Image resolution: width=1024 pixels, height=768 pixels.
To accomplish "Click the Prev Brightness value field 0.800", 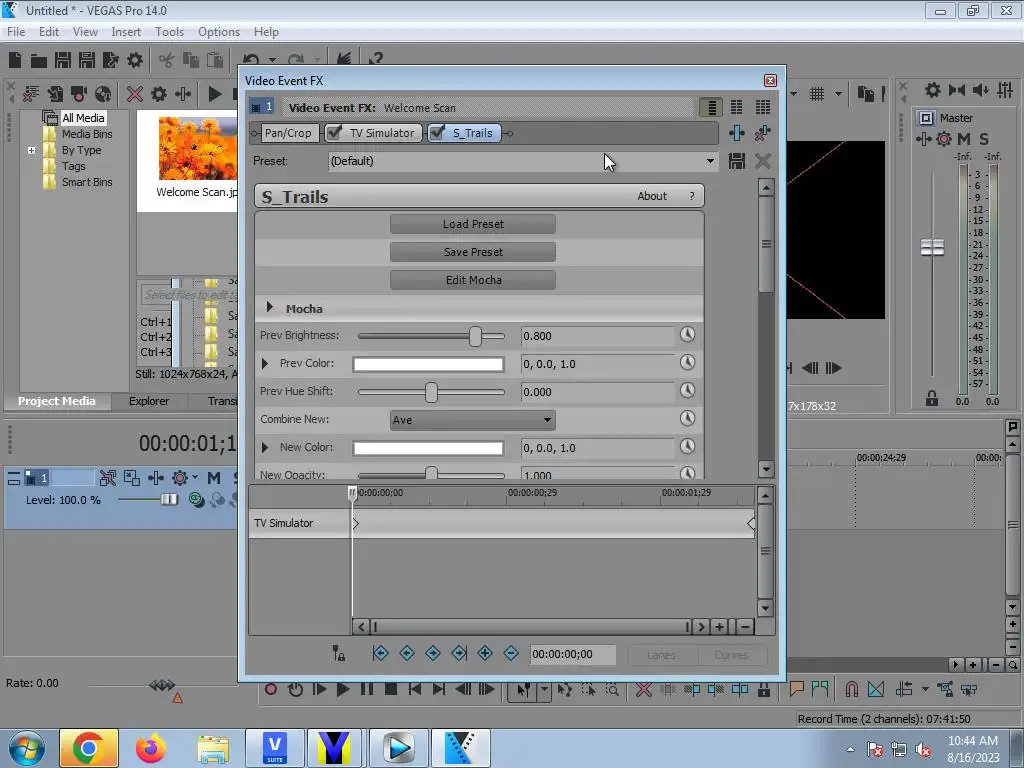I will 598,336.
